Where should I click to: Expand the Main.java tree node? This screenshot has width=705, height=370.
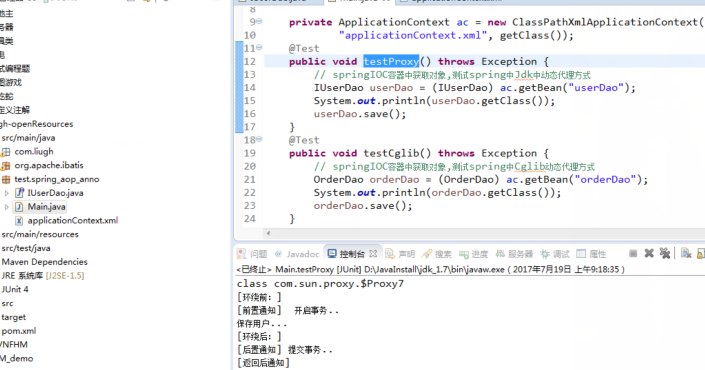(7, 207)
